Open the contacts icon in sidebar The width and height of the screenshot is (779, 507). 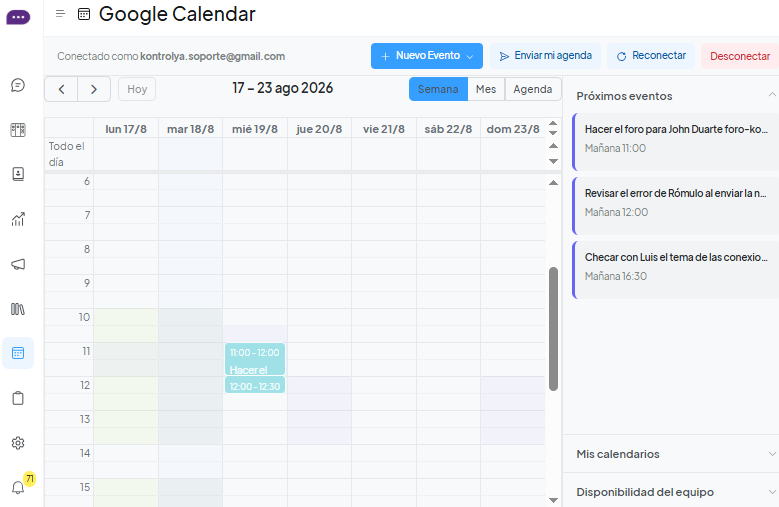(x=18, y=174)
